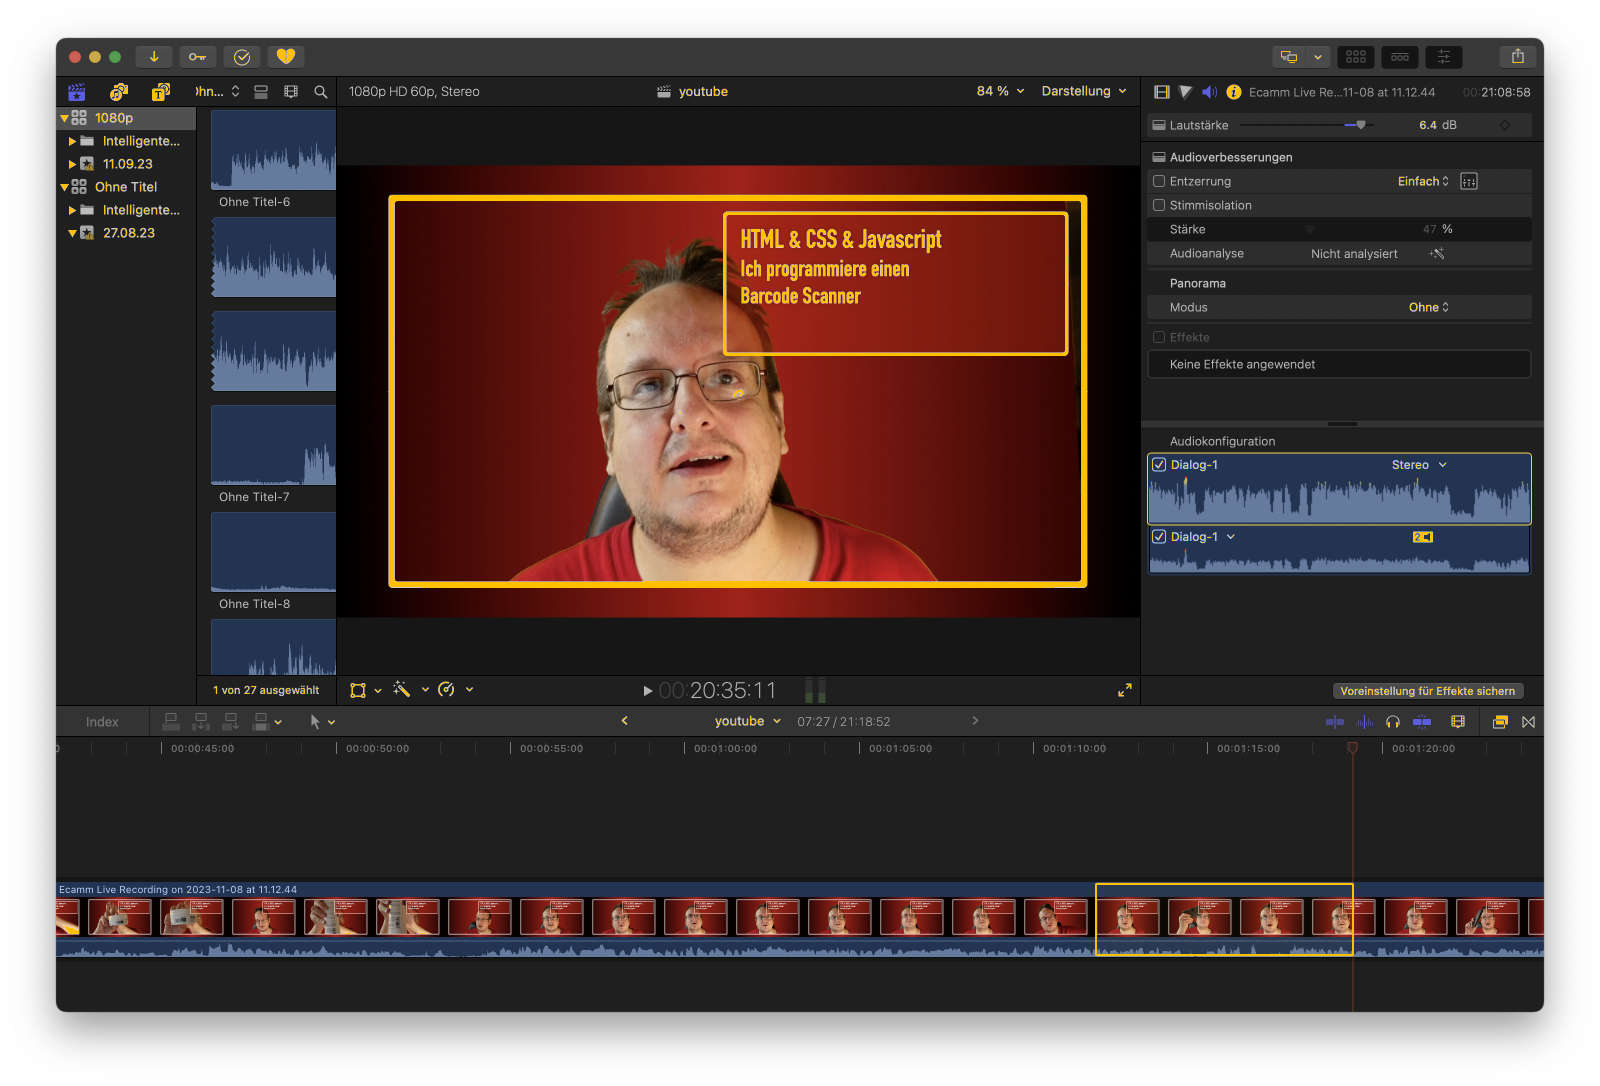Click the import media arrow icon
The height and width of the screenshot is (1086, 1600).
pyautogui.click(x=154, y=57)
